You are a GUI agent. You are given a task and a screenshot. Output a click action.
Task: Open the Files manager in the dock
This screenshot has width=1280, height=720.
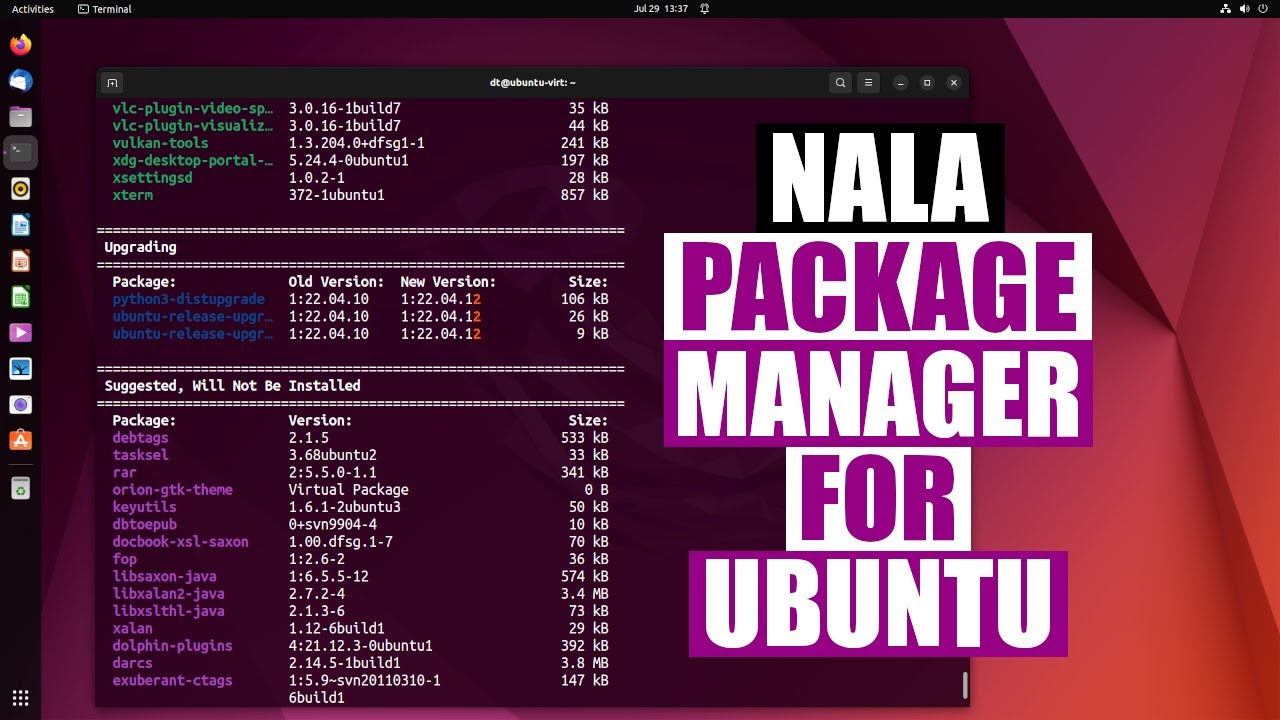point(21,117)
